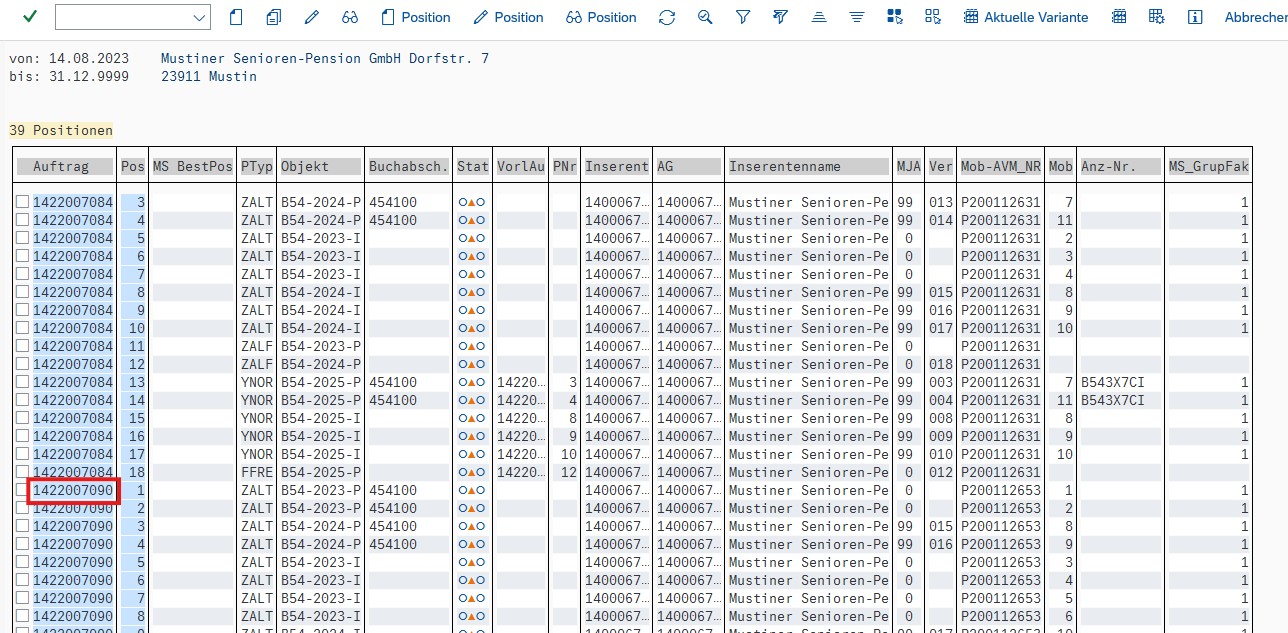Click the deselect all rows icon

click(933, 17)
